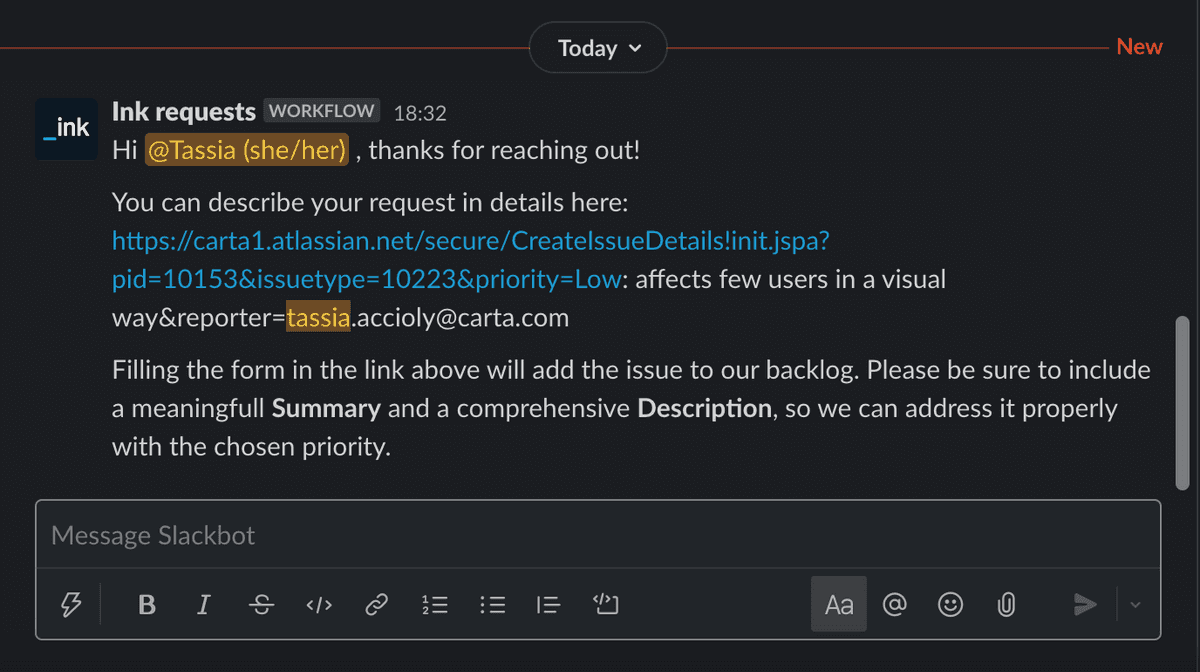Toggle italic text formatting
Image resolution: width=1200 pixels, height=672 pixels.
203,604
